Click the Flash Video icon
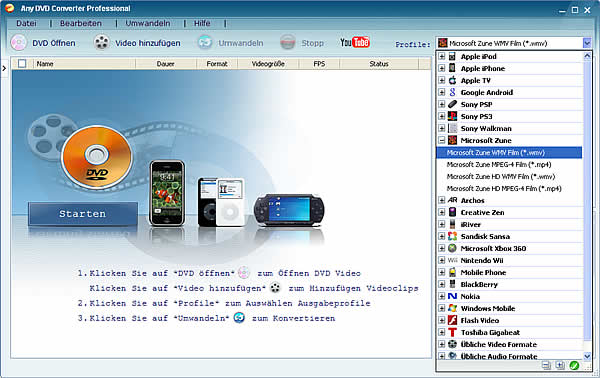 452,320
